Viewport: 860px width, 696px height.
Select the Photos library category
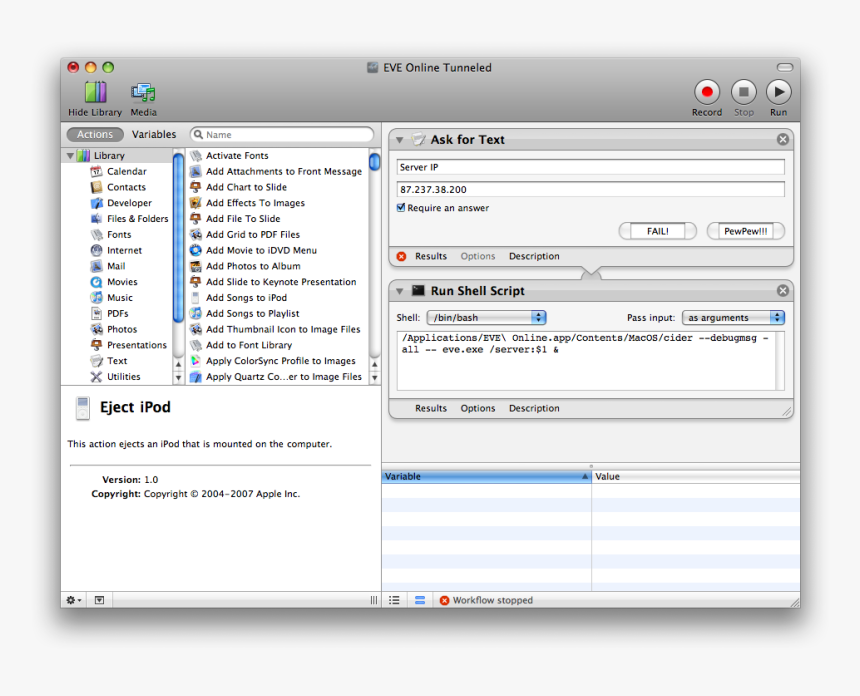[x=122, y=329]
